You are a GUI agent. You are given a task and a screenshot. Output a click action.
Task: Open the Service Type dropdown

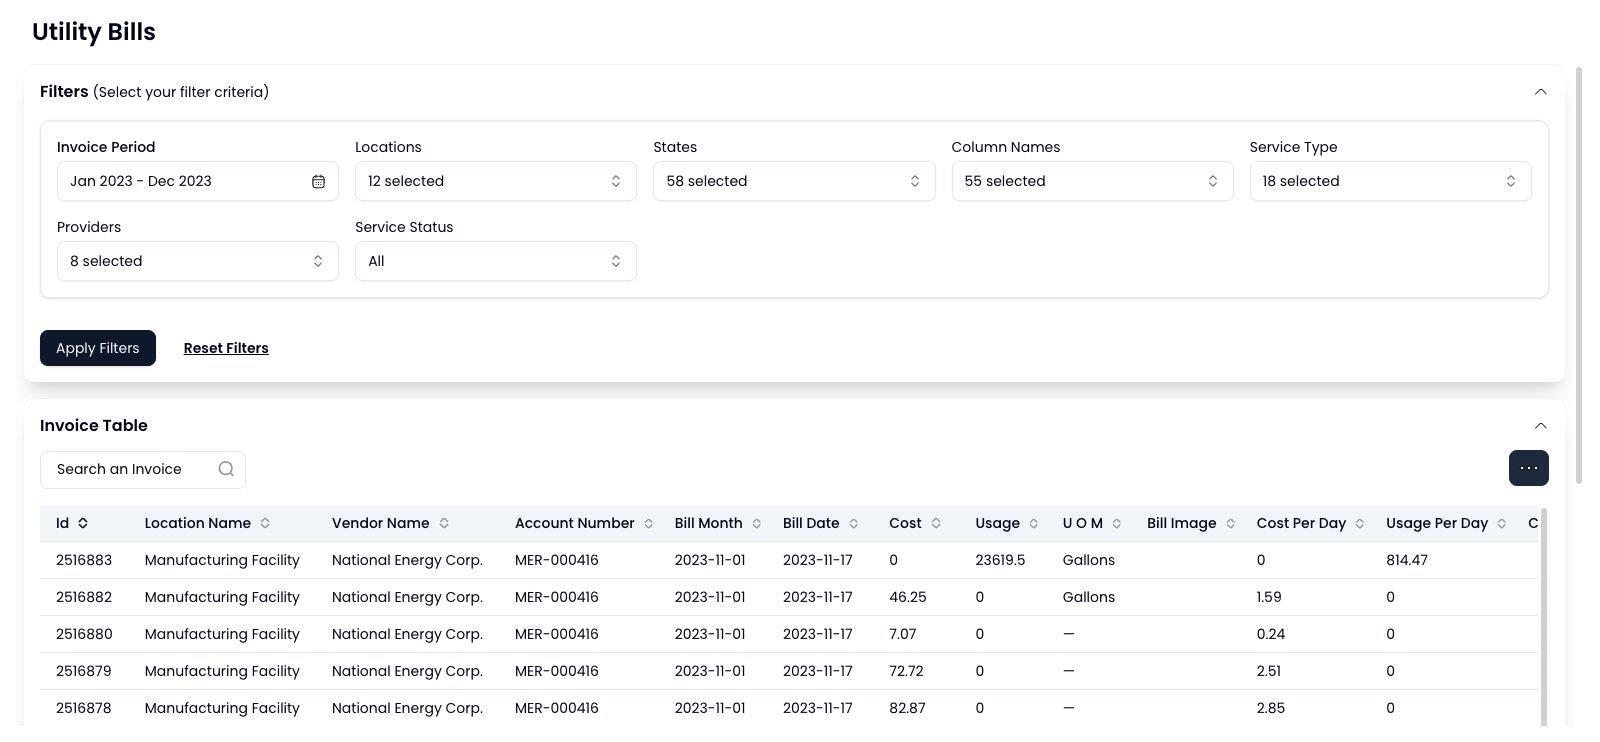1390,181
